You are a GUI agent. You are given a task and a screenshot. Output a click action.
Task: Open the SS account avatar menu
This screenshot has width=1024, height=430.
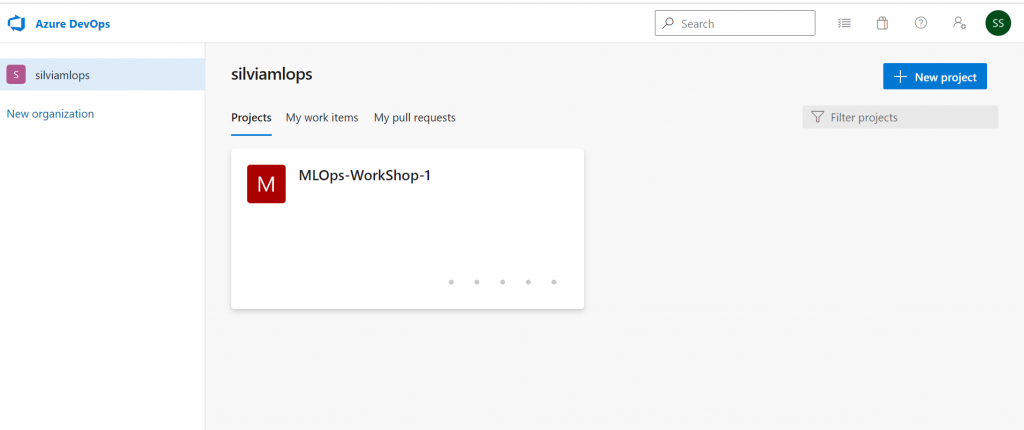click(998, 24)
